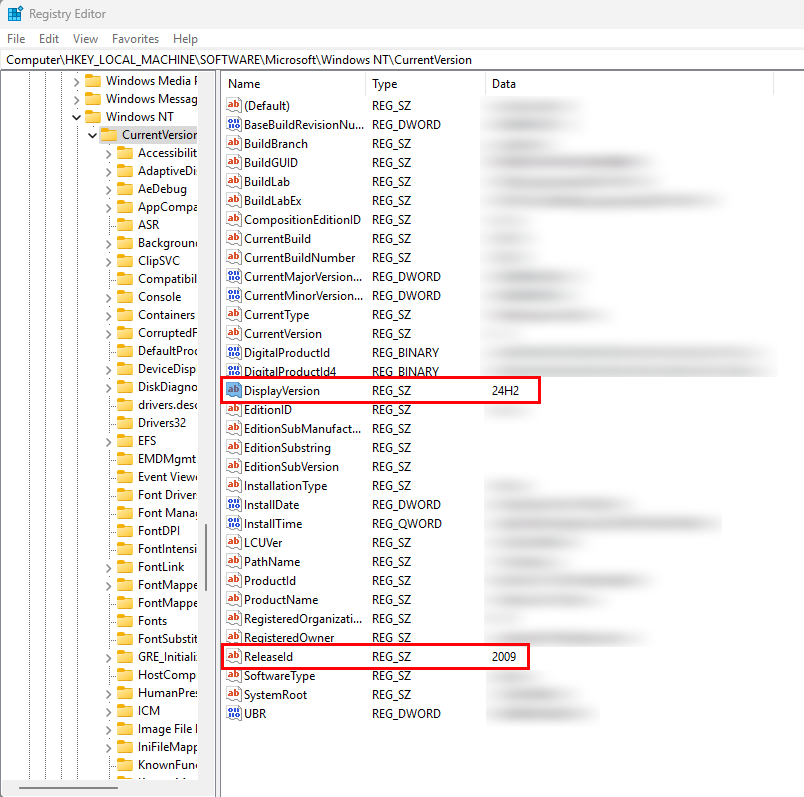Click the folder icon for Fonts key
Screen dimensions: 804x797
coord(125,621)
